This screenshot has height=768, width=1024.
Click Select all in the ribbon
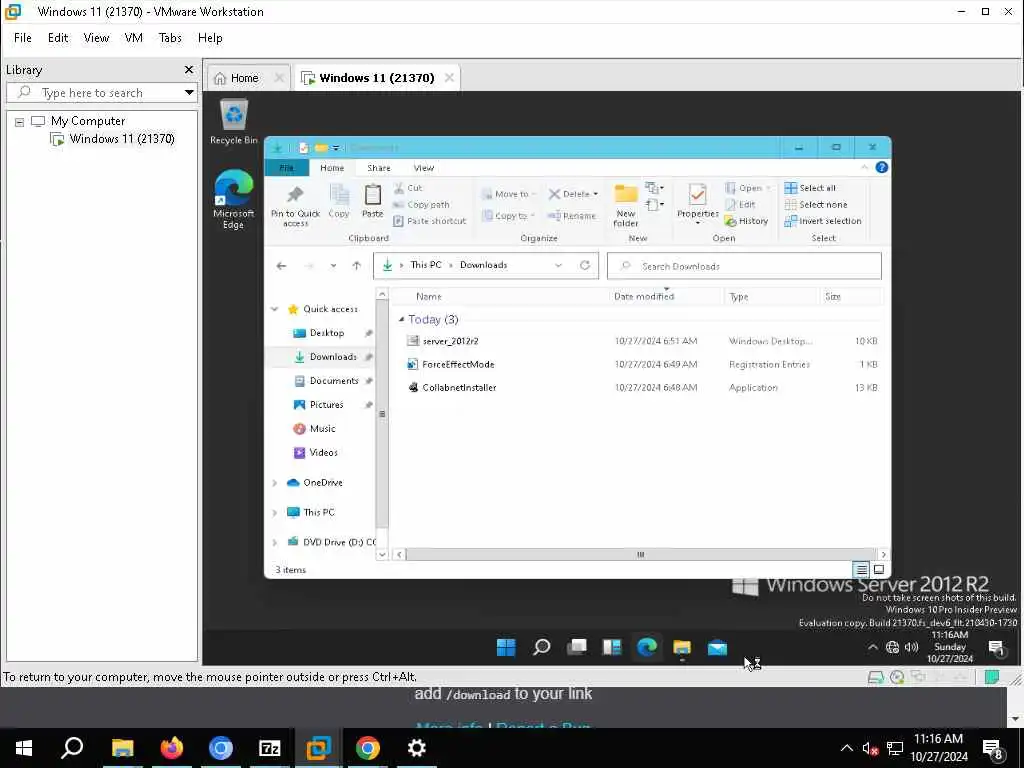pyautogui.click(x=810, y=188)
